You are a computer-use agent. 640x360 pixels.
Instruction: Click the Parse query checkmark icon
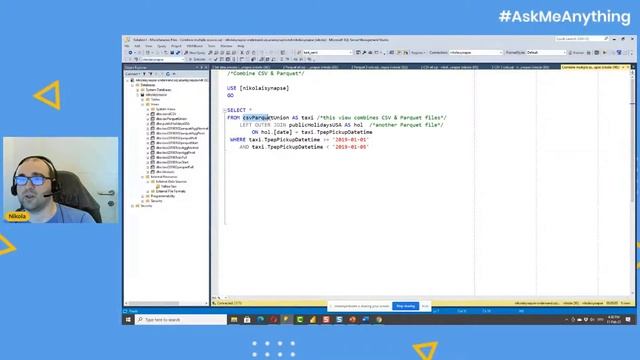(216, 60)
